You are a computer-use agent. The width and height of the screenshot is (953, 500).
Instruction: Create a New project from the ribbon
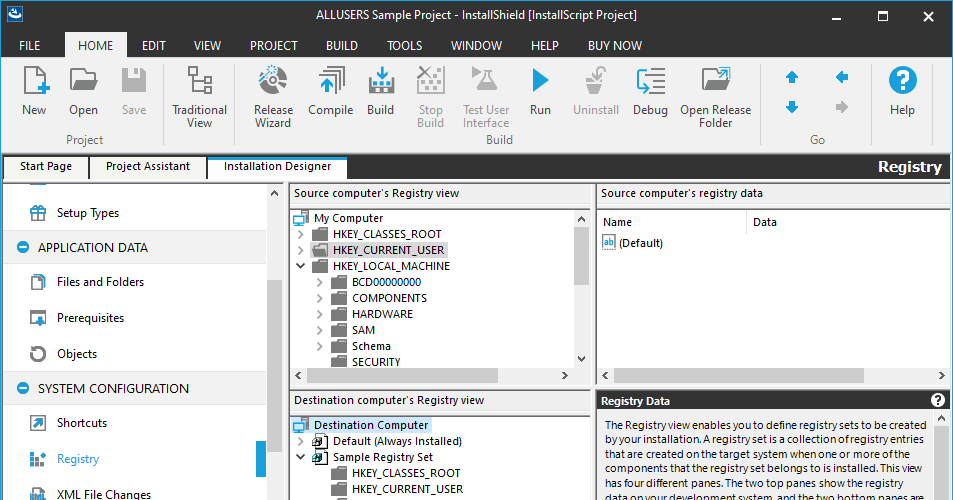pyautogui.click(x=34, y=91)
